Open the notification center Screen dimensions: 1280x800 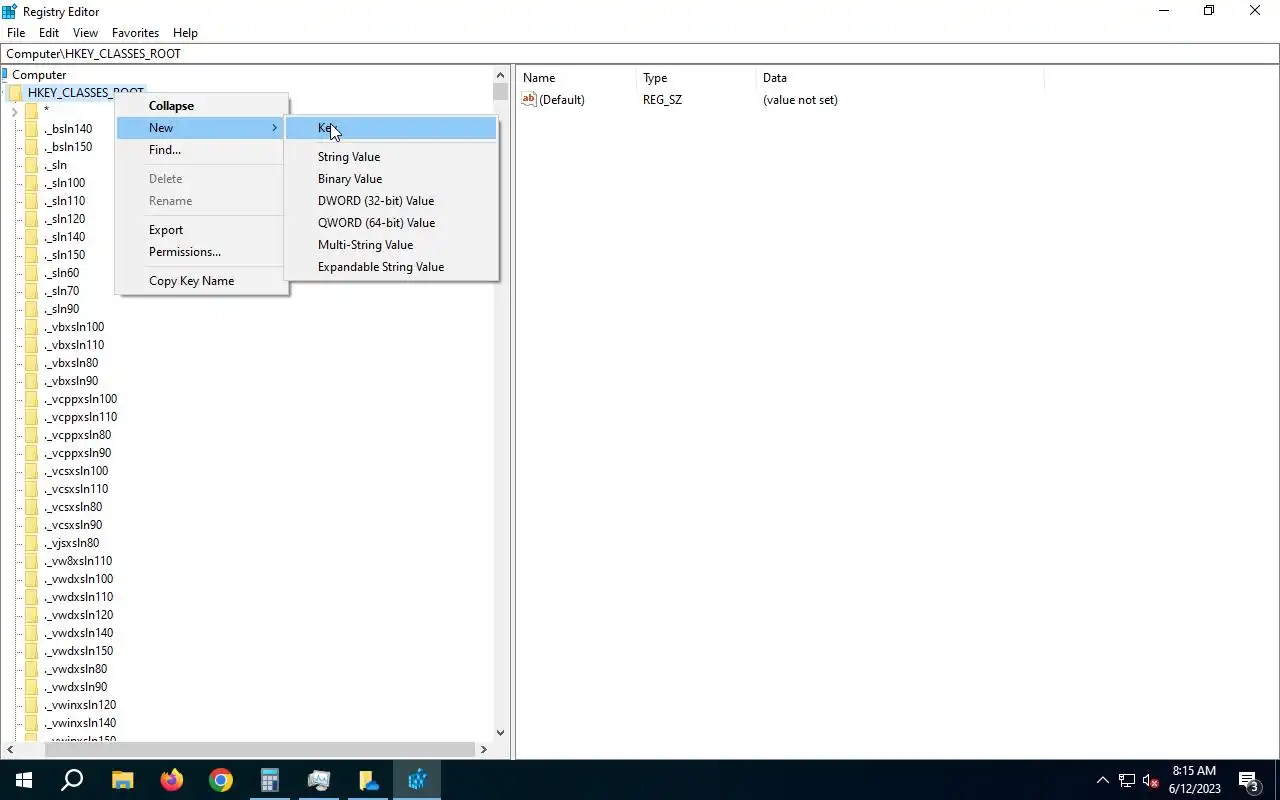[x=1249, y=780]
